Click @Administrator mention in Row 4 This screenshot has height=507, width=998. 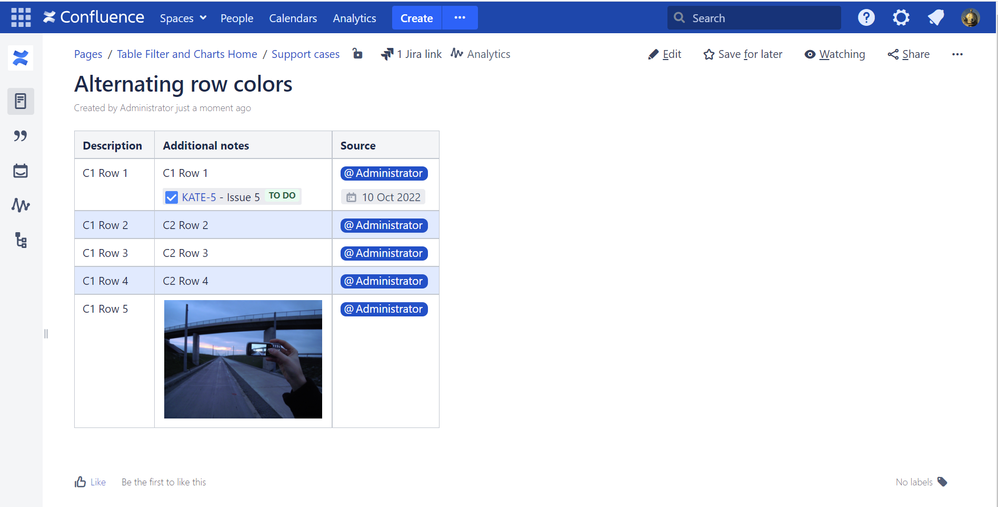pyautogui.click(x=384, y=281)
